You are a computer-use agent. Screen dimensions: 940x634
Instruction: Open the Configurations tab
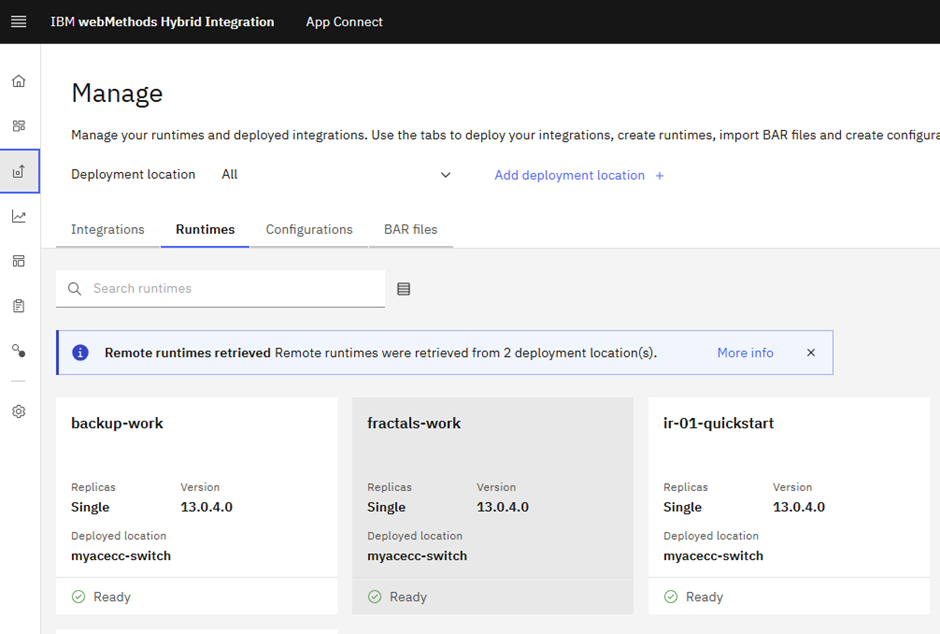tap(309, 230)
